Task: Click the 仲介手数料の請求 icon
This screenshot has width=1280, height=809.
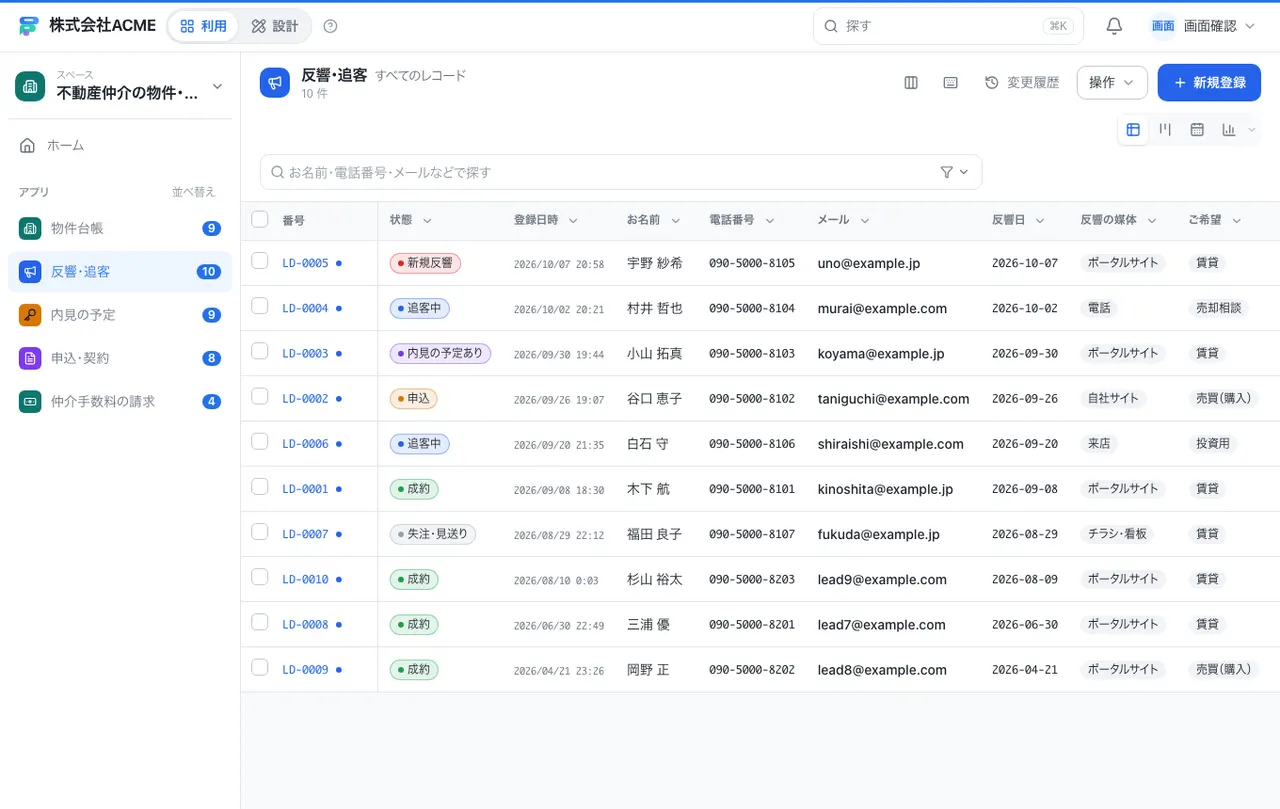Action: click(x=30, y=401)
